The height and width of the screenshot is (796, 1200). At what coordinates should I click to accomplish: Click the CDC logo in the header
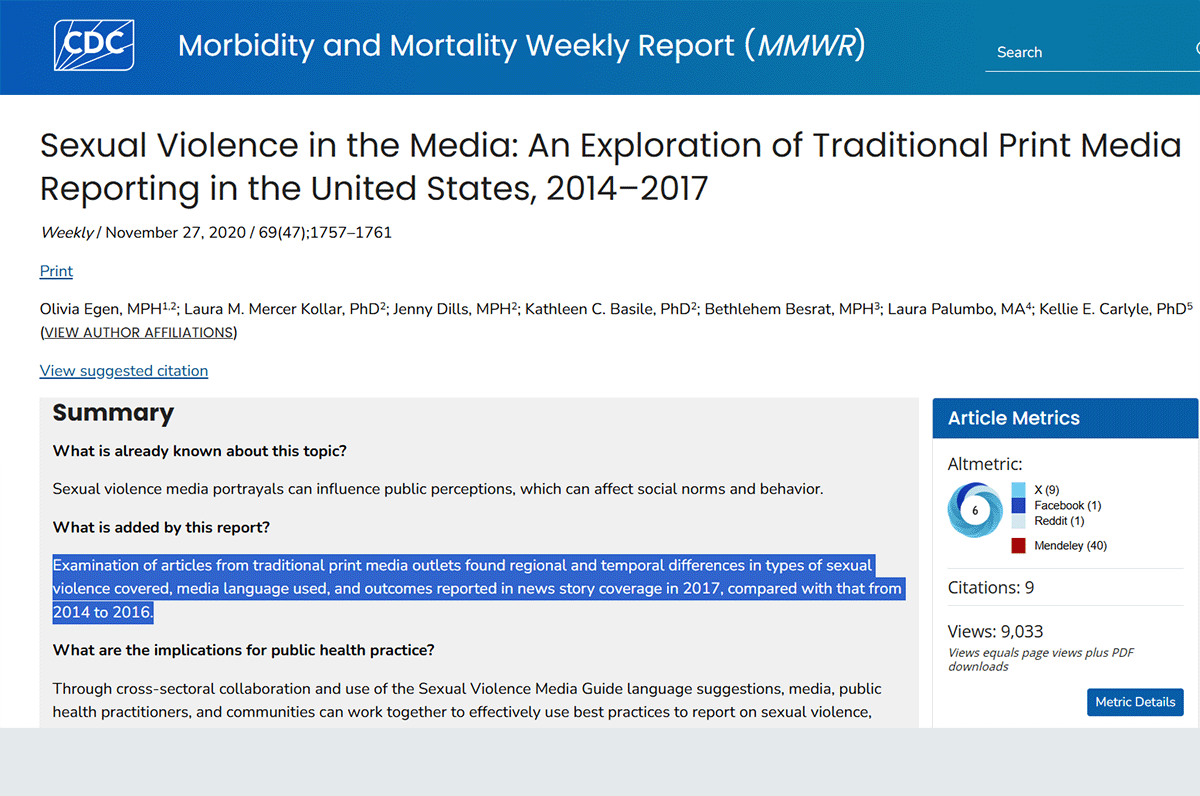(x=96, y=45)
